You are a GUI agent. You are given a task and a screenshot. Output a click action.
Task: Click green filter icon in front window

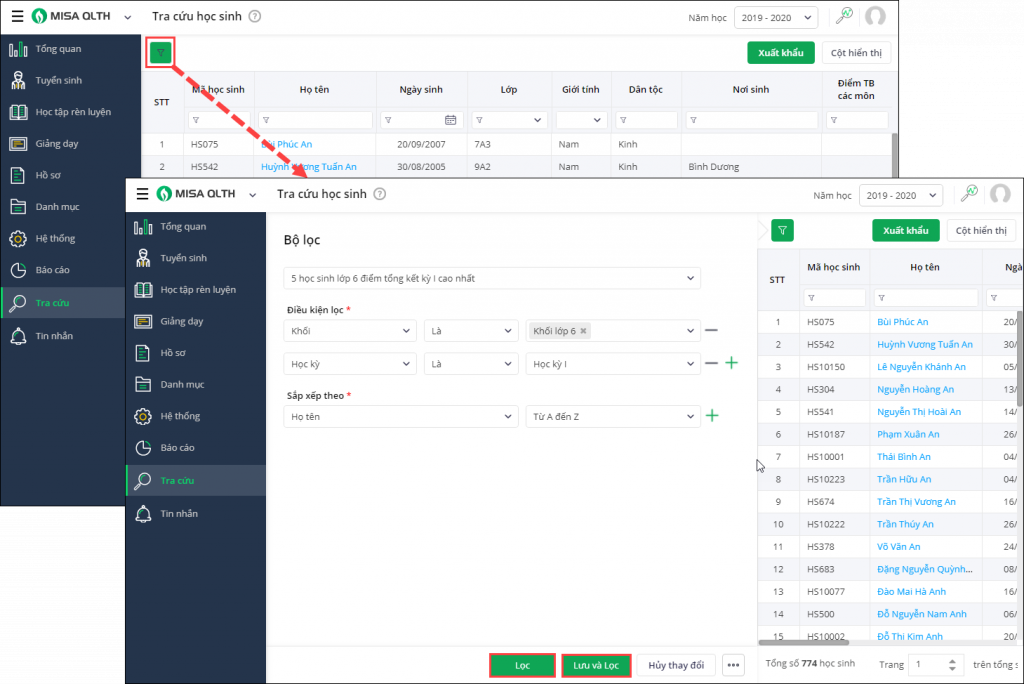click(x=782, y=230)
